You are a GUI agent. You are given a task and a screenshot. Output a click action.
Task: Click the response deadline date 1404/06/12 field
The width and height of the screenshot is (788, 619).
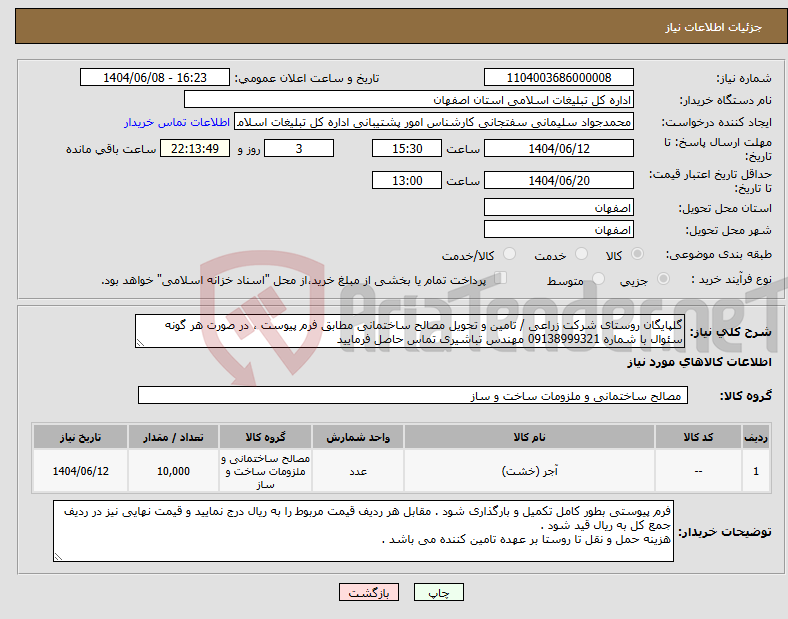(558, 149)
